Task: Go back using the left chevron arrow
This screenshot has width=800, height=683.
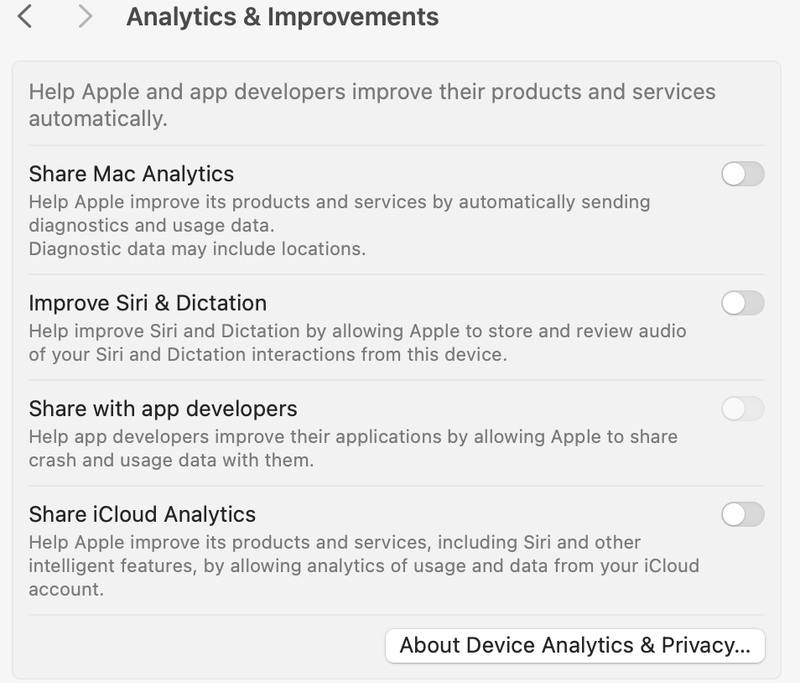Action: pyautogui.click(x=25, y=17)
